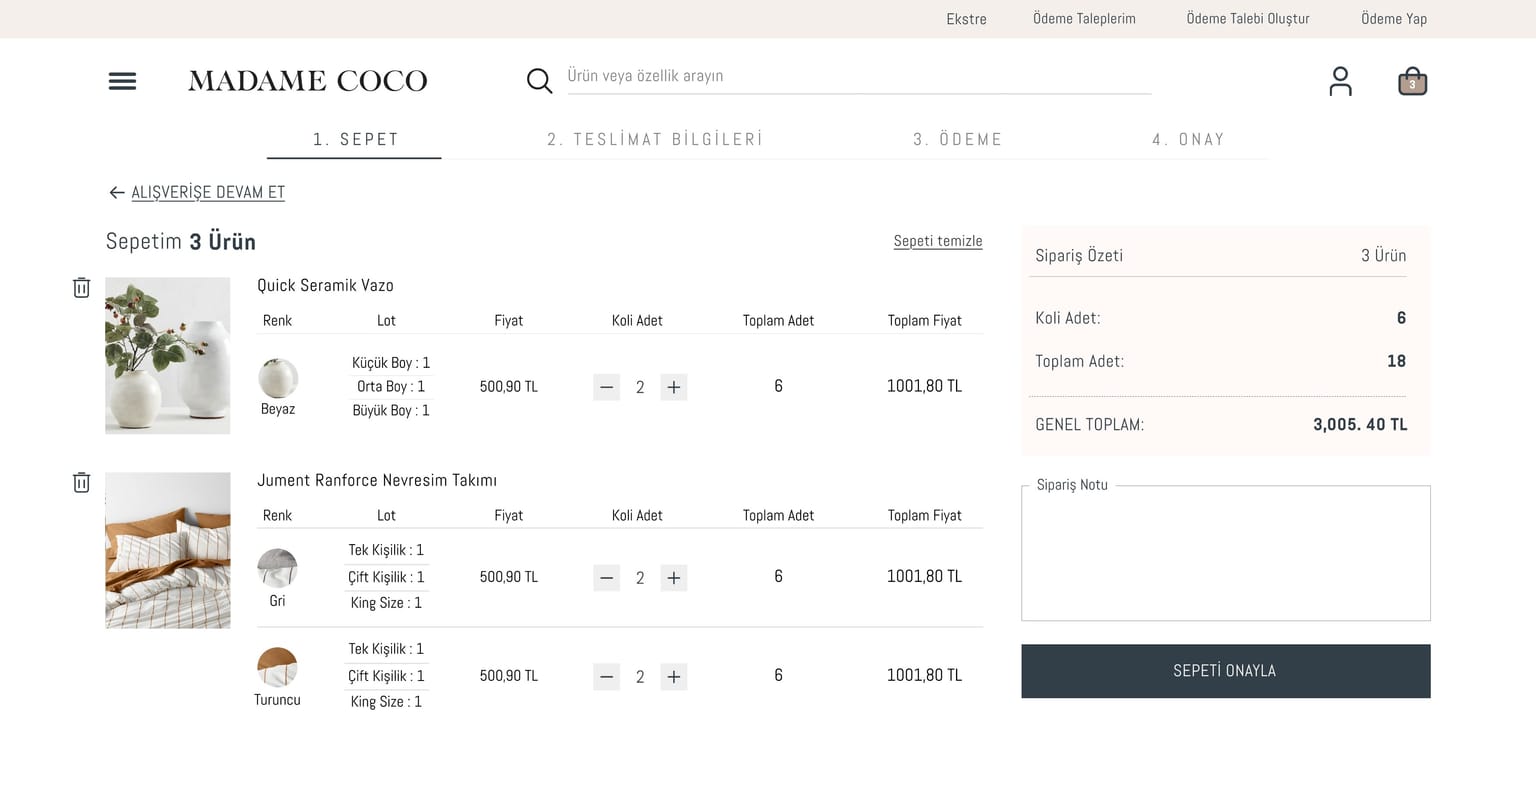Click the back arrow next to Alışverişe Devam Et
Screen dimensions: 1536x797
(116, 192)
